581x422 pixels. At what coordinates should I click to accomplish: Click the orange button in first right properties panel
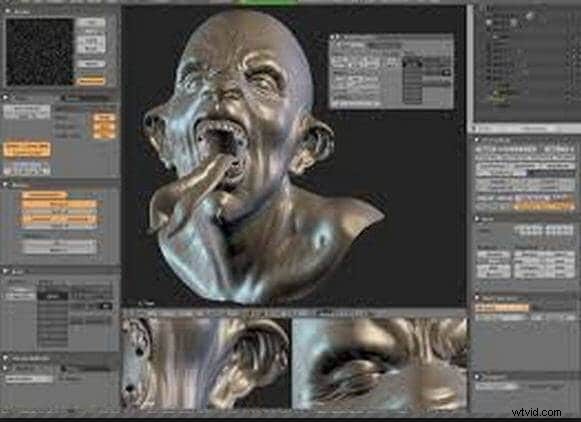(x=544, y=206)
